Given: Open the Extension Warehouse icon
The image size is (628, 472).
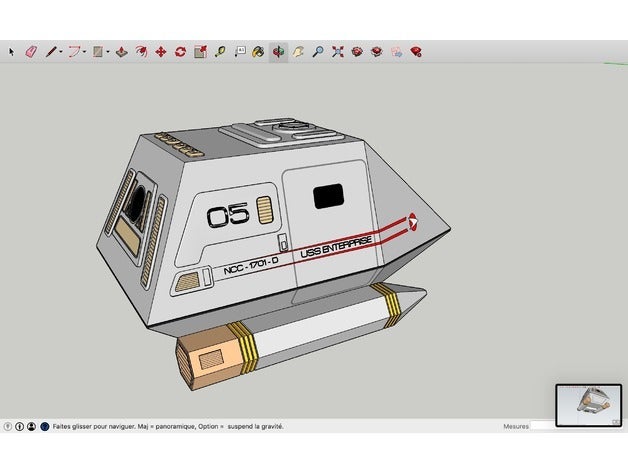Looking at the screenshot, I should click(x=376, y=52).
